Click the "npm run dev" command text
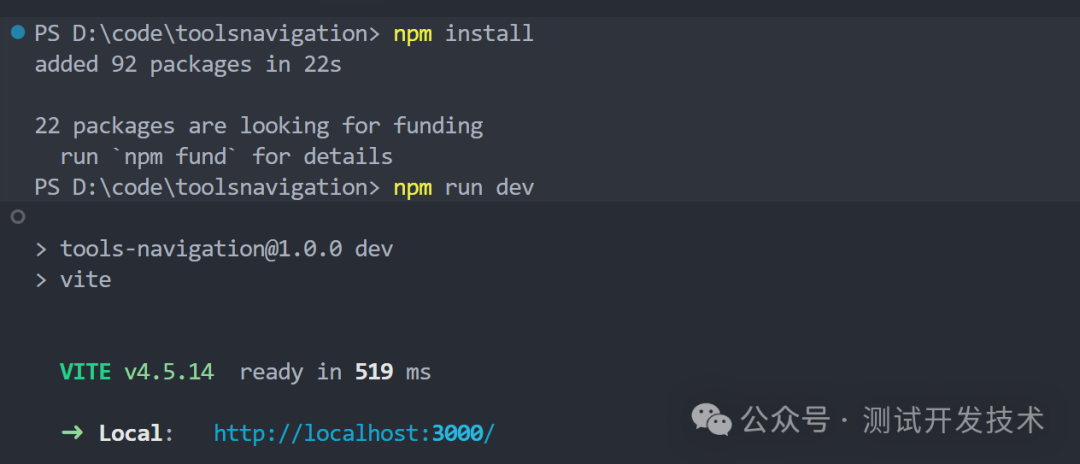 tap(463, 187)
